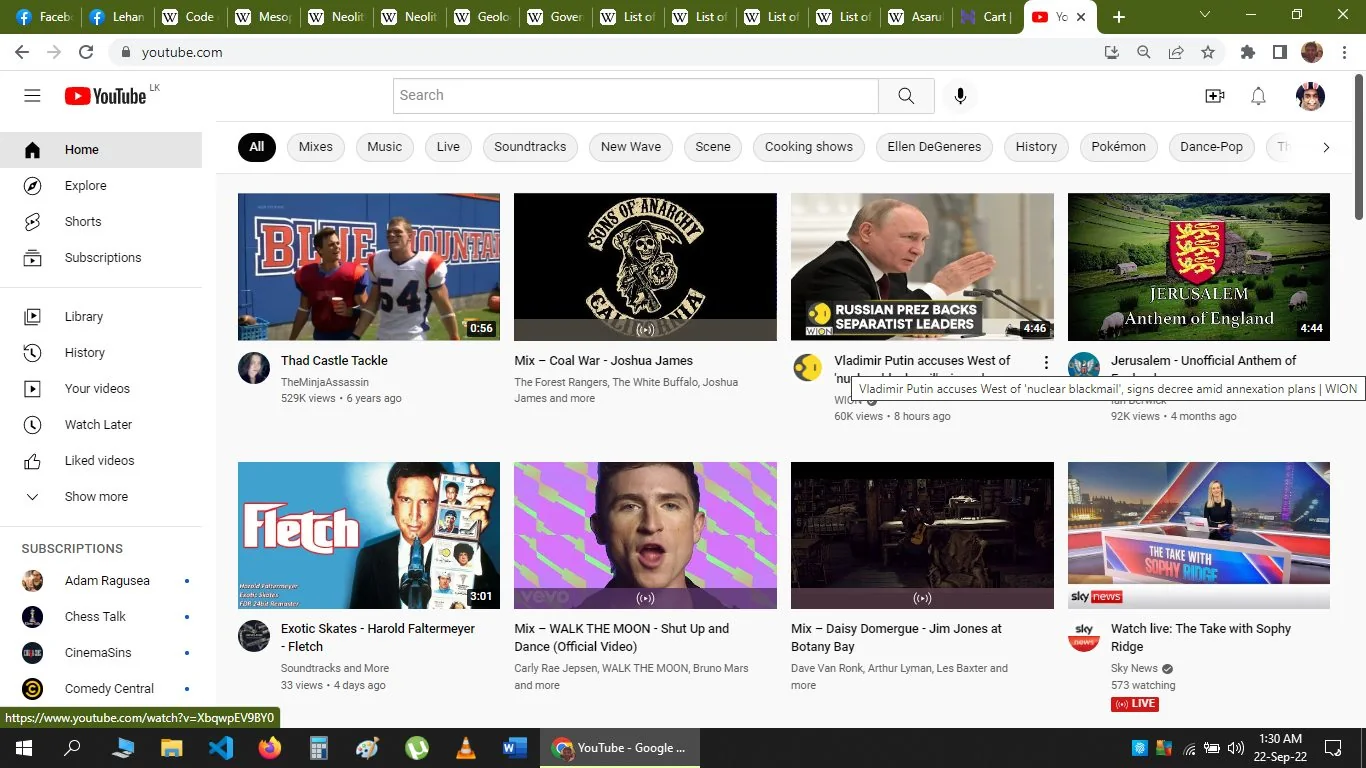Image resolution: width=1366 pixels, height=768 pixels.
Task: Open Your videos in the sidebar
Action: [101, 389]
